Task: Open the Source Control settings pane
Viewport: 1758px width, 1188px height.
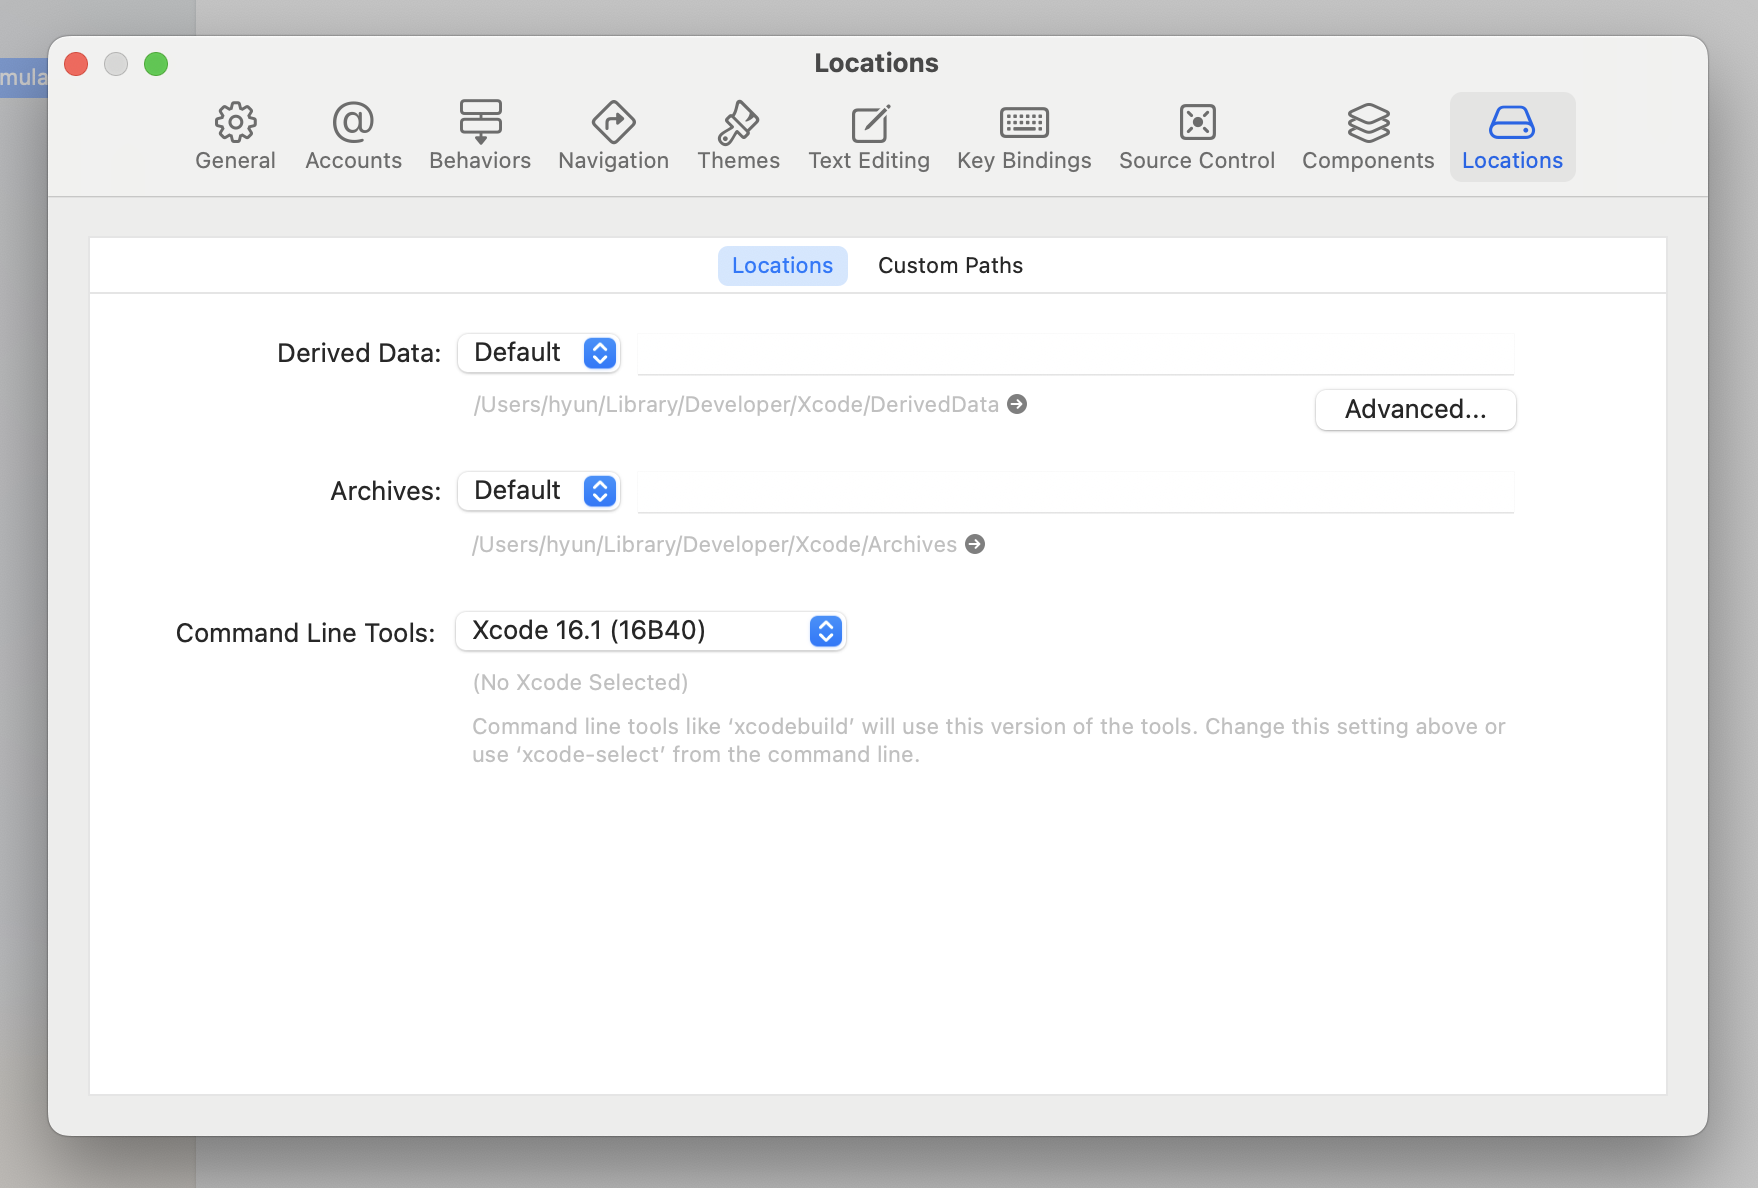Action: tap(1197, 137)
